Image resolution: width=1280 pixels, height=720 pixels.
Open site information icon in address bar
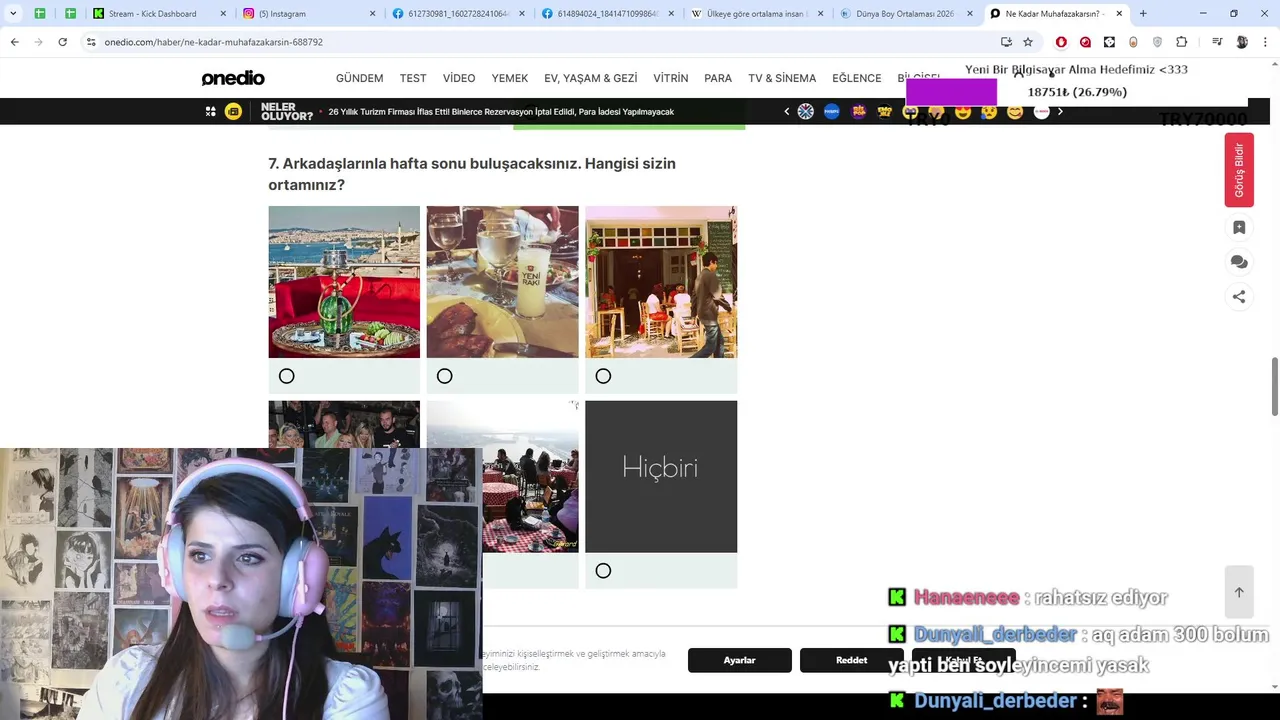pyautogui.click(x=91, y=42)
